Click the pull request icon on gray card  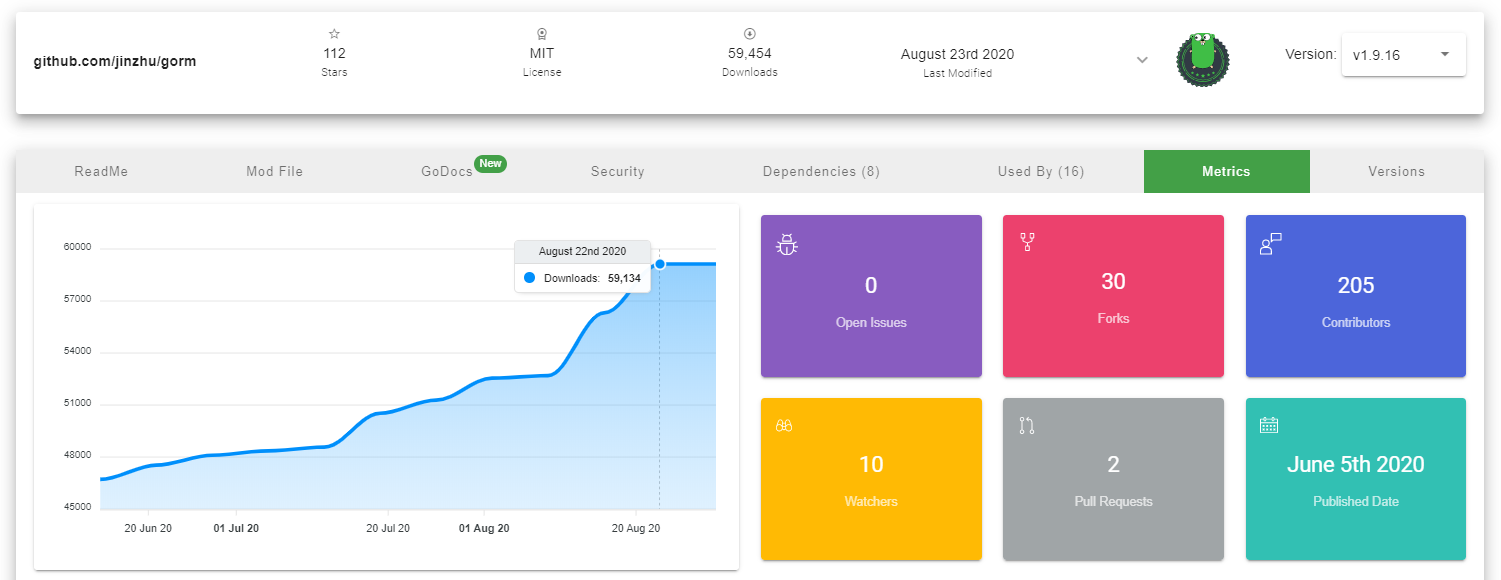(x=1027, y=425)
